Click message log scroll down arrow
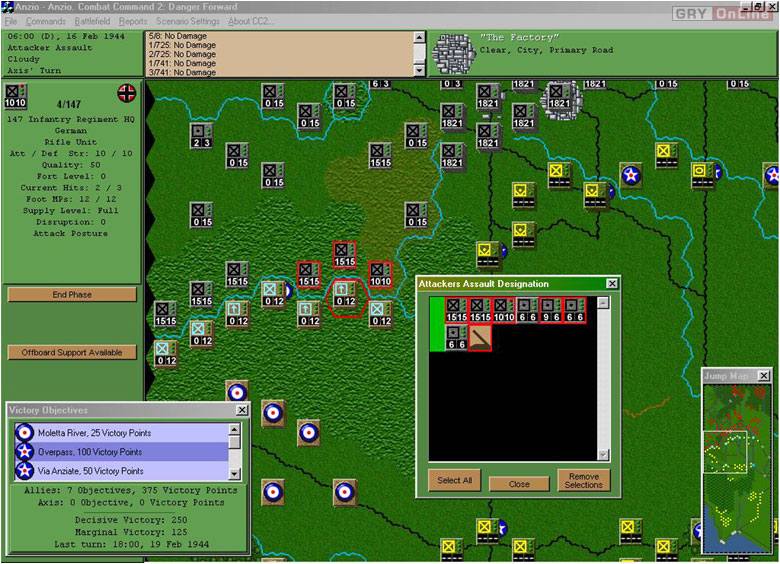Image resolution: width=780 pixels, height=564 pixels. 419,71
